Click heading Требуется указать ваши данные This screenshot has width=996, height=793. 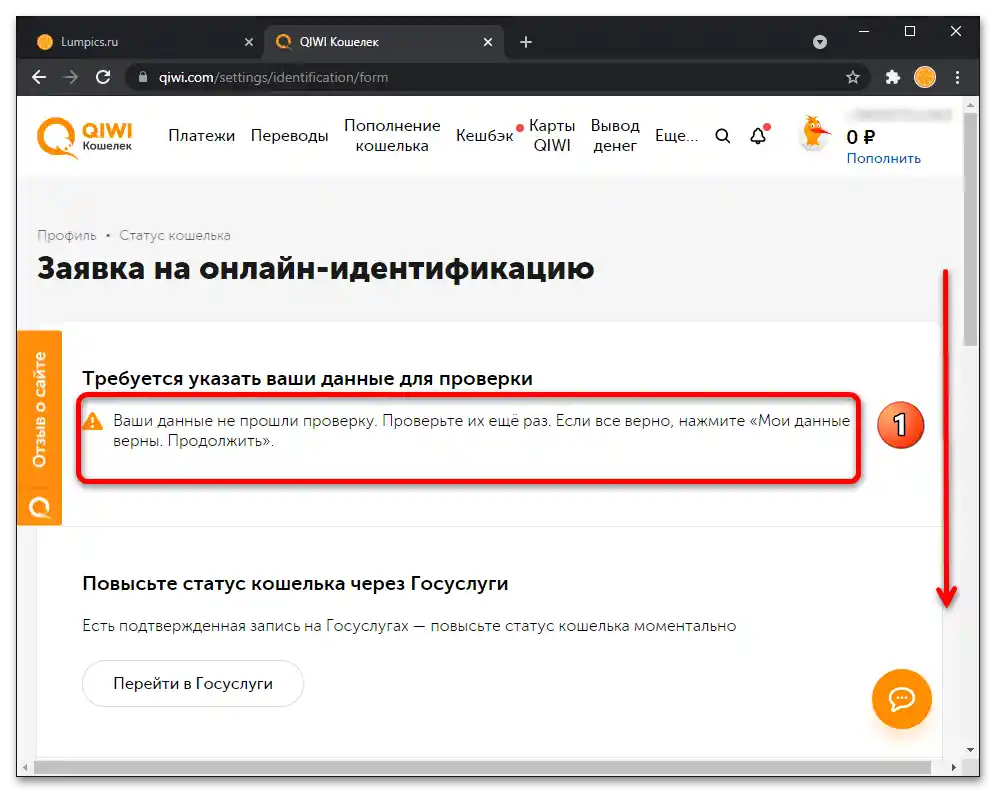[307, 378]
